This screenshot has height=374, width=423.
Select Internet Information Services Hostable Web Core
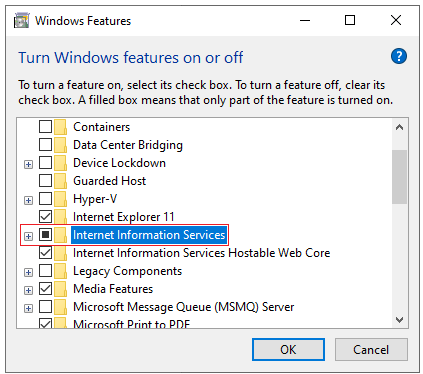click(x=201, y=253)
